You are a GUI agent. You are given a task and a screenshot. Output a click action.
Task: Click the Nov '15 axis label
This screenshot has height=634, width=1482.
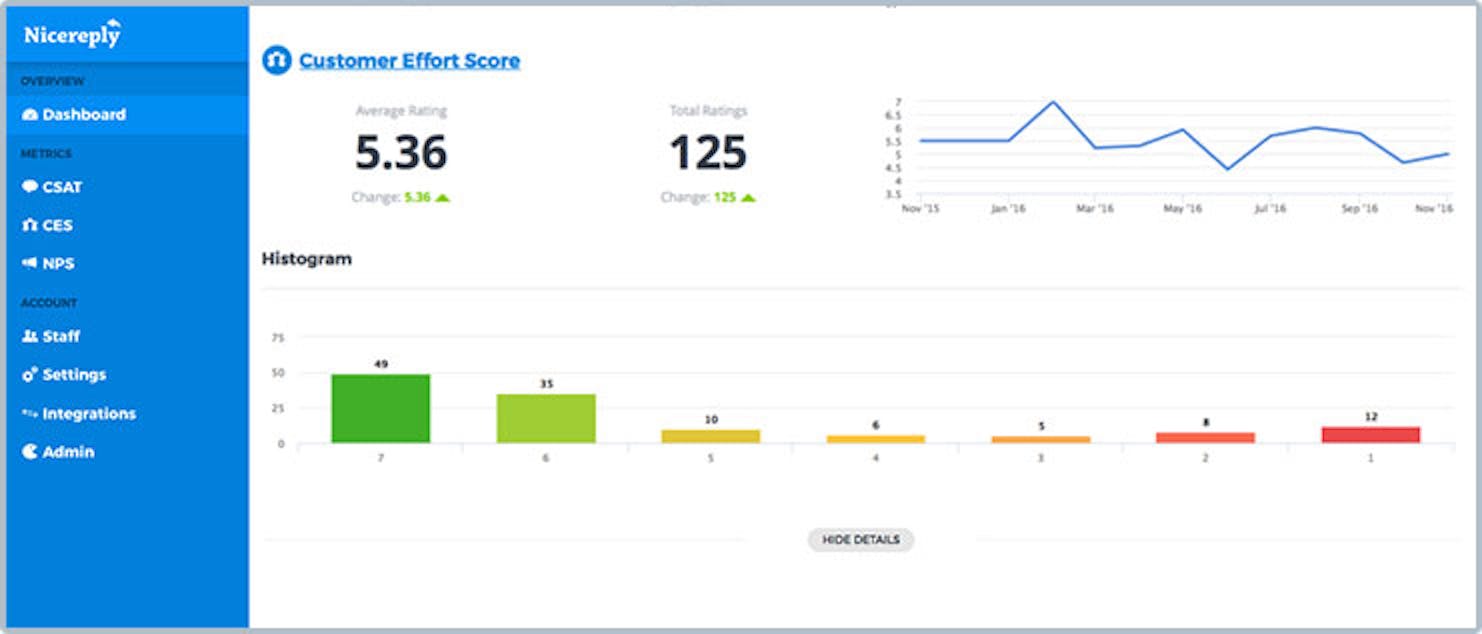[x=921, y=209]
